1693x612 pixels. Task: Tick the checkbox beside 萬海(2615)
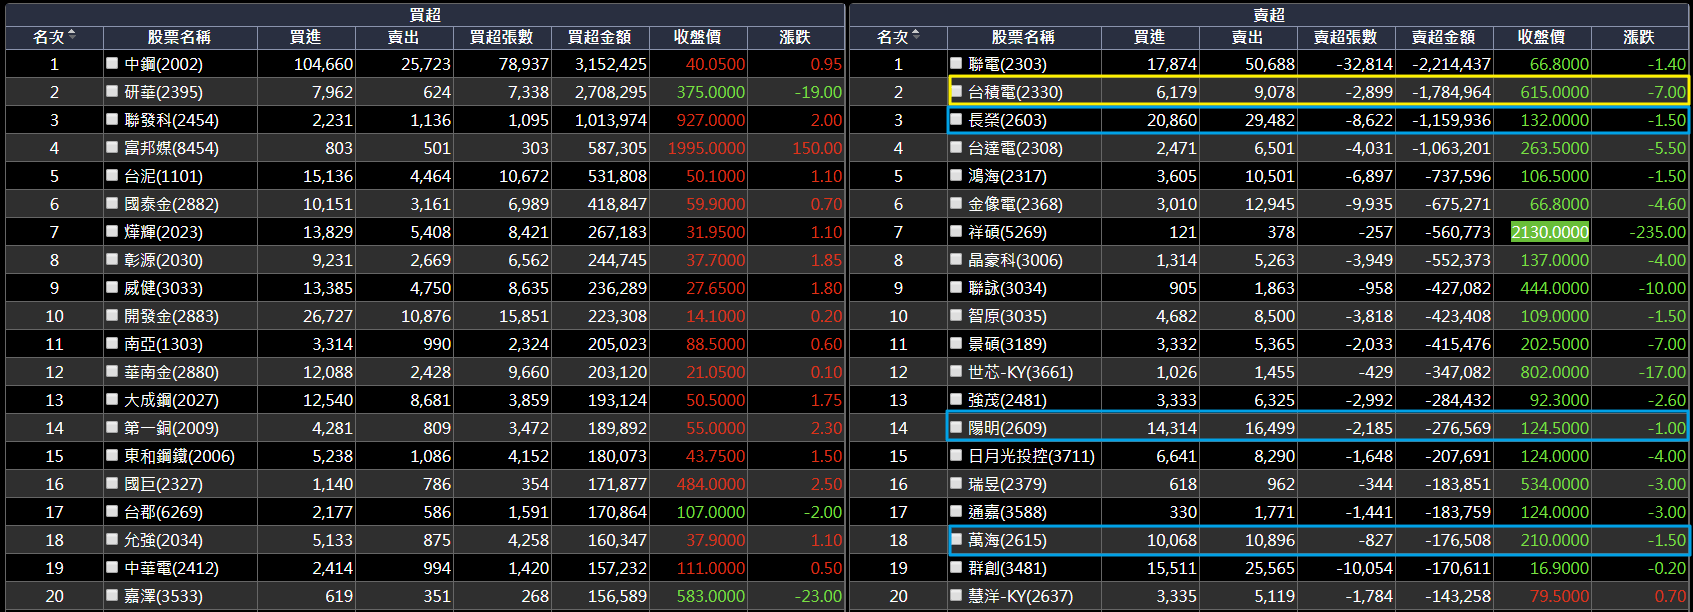tap(956, 539)
